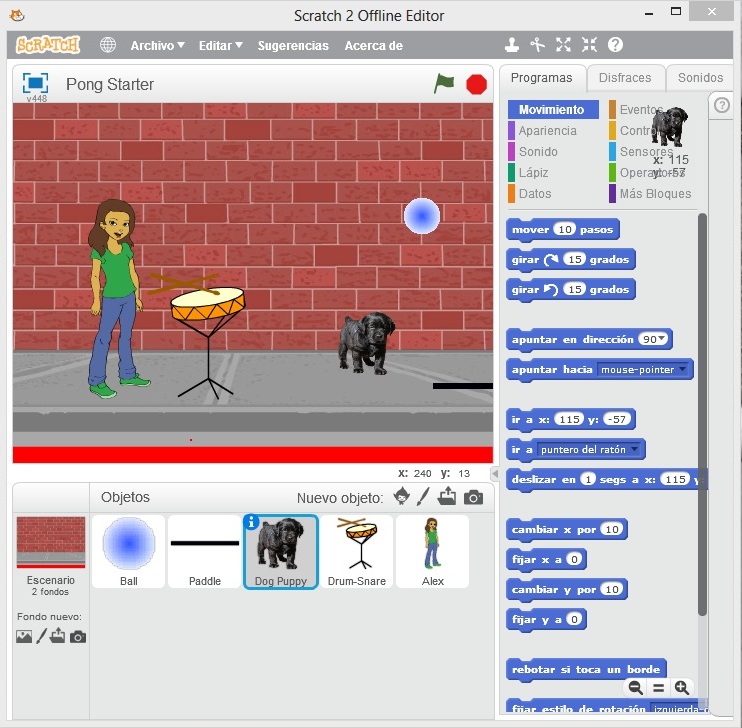Screen dimensions: 742x728
Task: Take new backdrop photo from camera
Action: (78, 637)
